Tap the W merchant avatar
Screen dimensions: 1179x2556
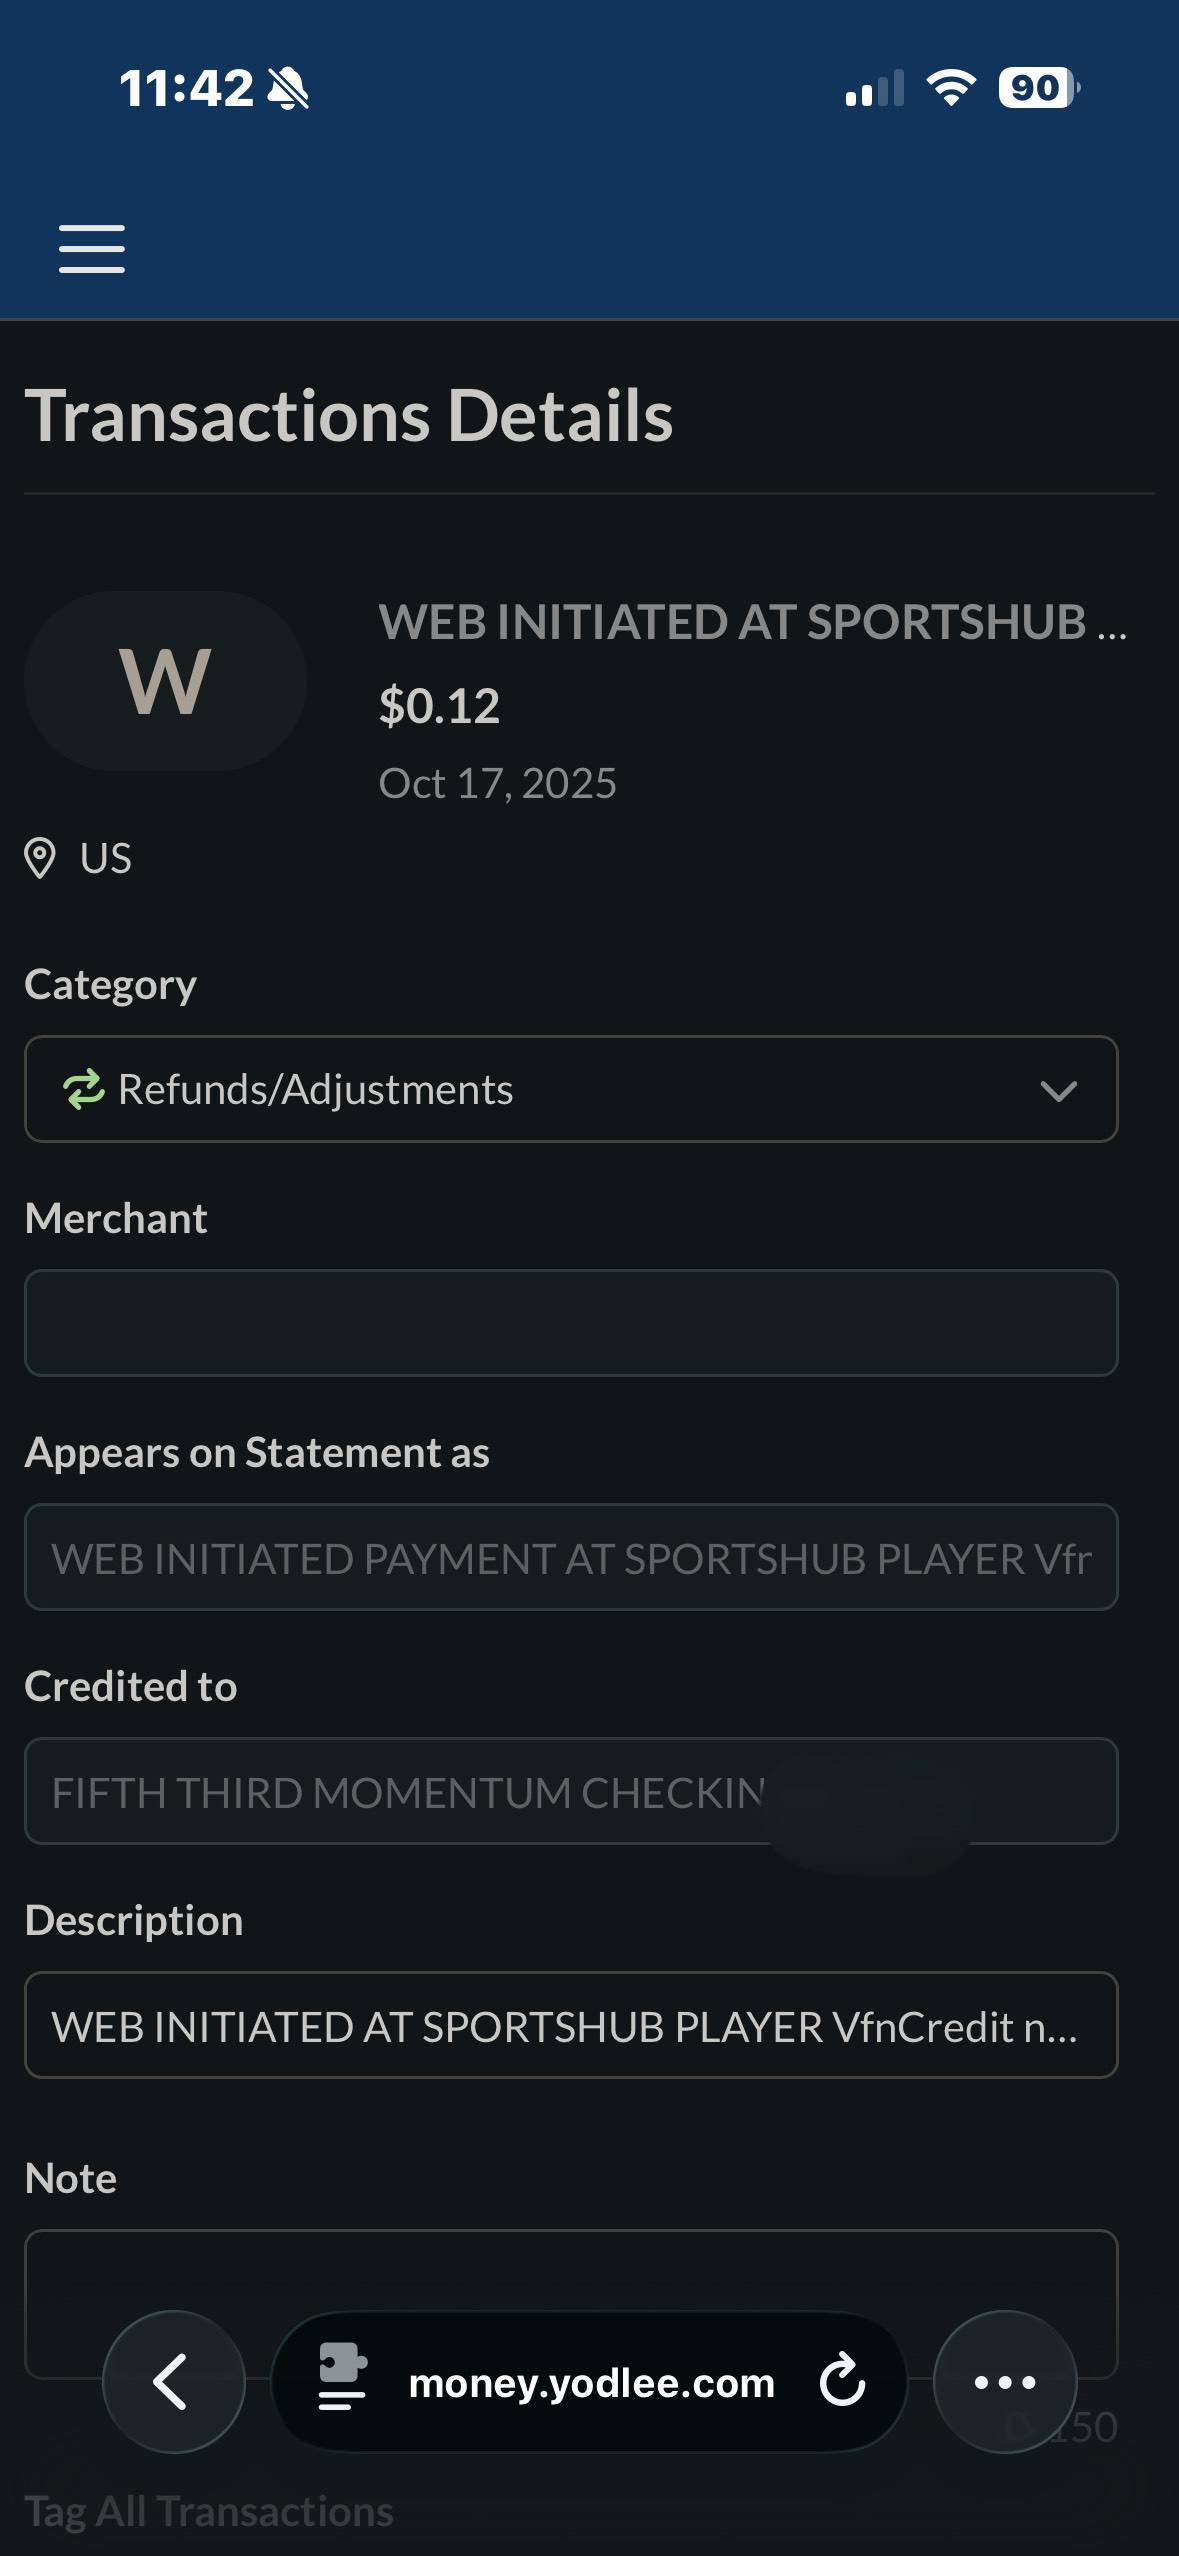tap(165, 681)
